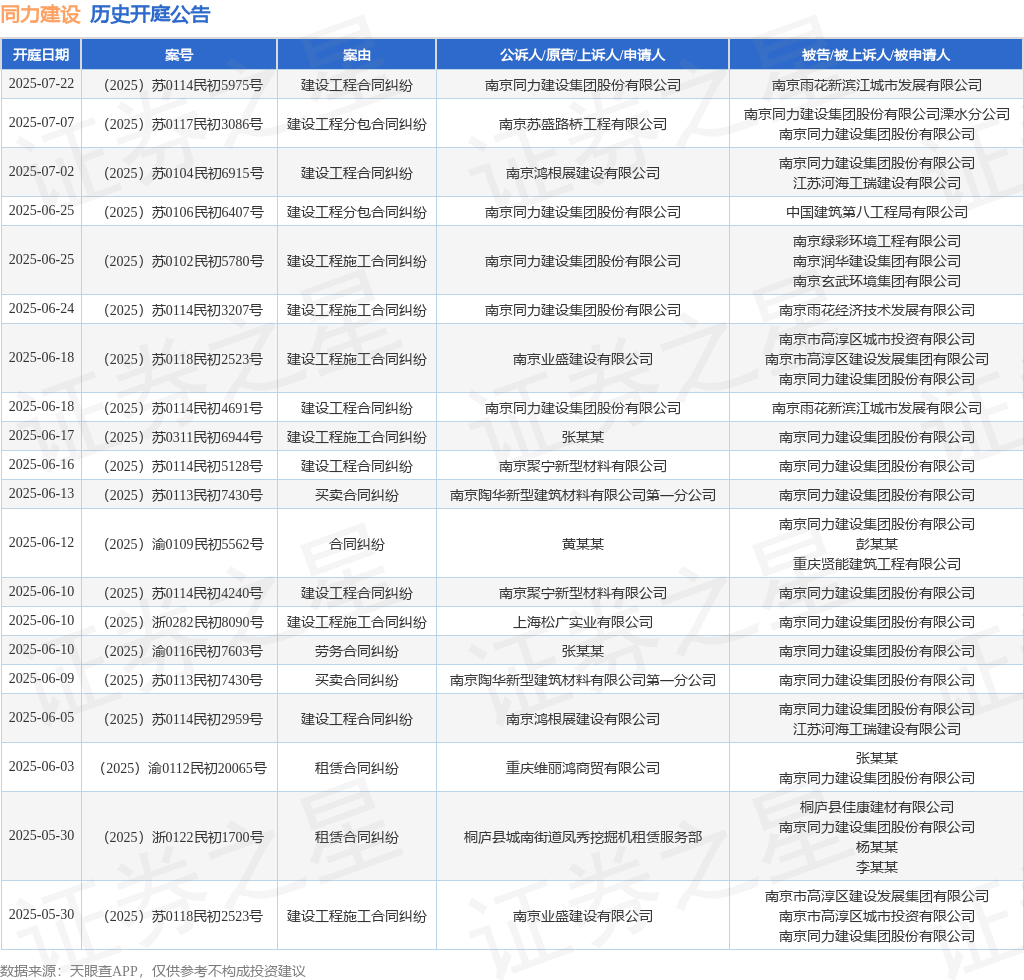
Task: Click the date cell 2025-06-09
Action: tap(41, 678)
